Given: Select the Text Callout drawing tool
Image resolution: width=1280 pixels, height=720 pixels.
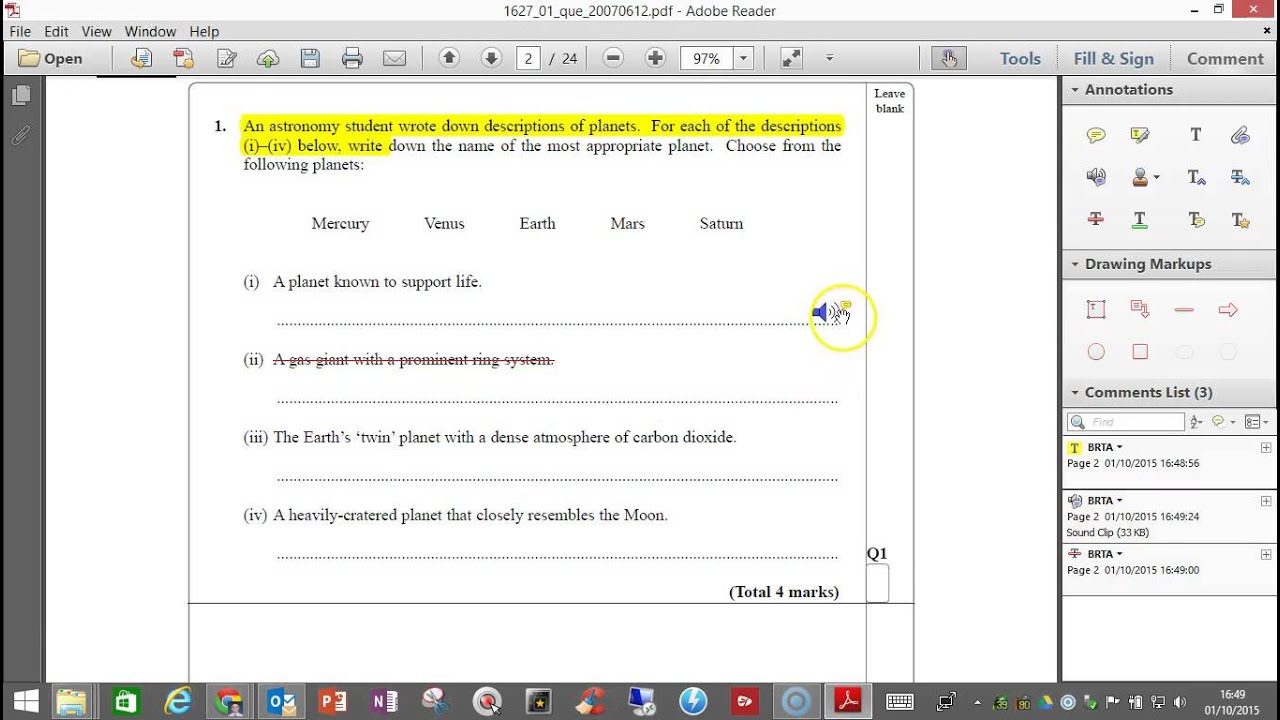Looking at the screenshot, I should [x=1140, y=310].
